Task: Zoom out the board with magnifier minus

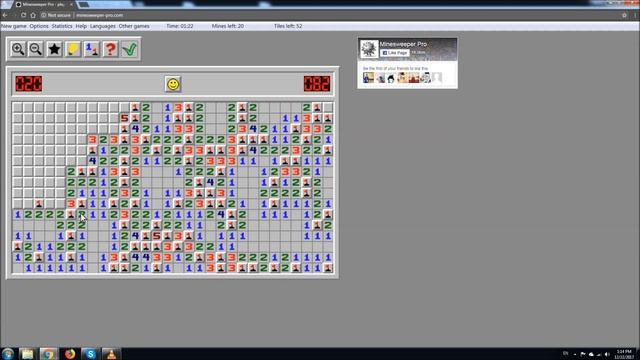Action: click(36, 49)
